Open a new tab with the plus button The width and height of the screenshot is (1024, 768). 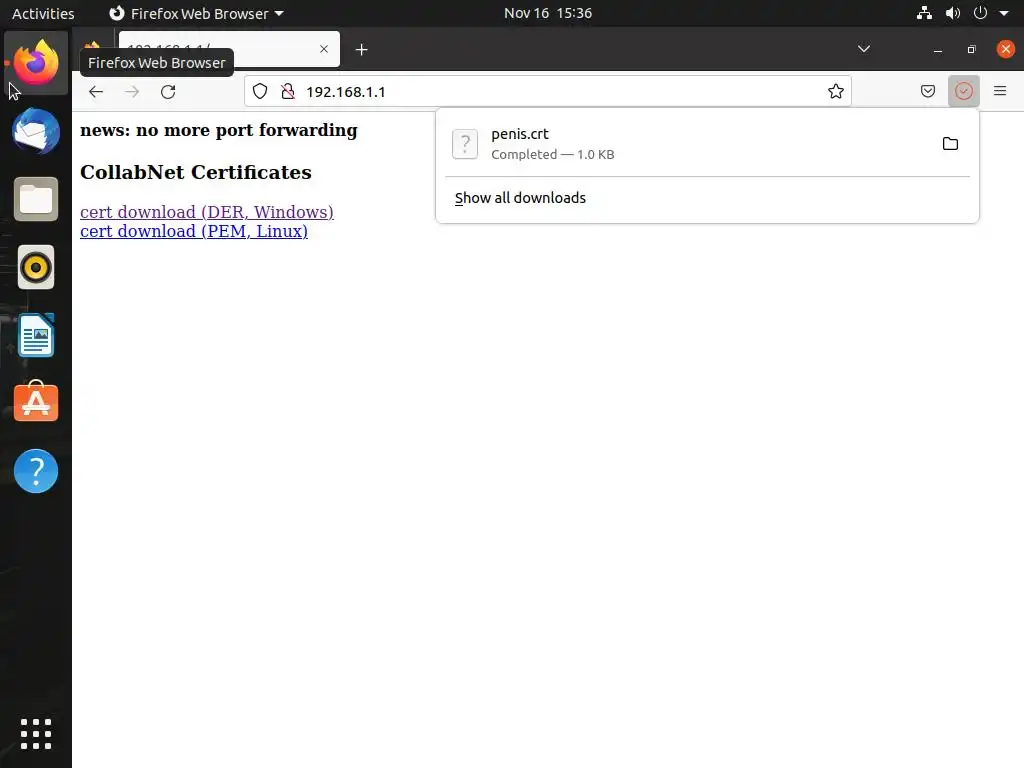(x=361, y=50)
